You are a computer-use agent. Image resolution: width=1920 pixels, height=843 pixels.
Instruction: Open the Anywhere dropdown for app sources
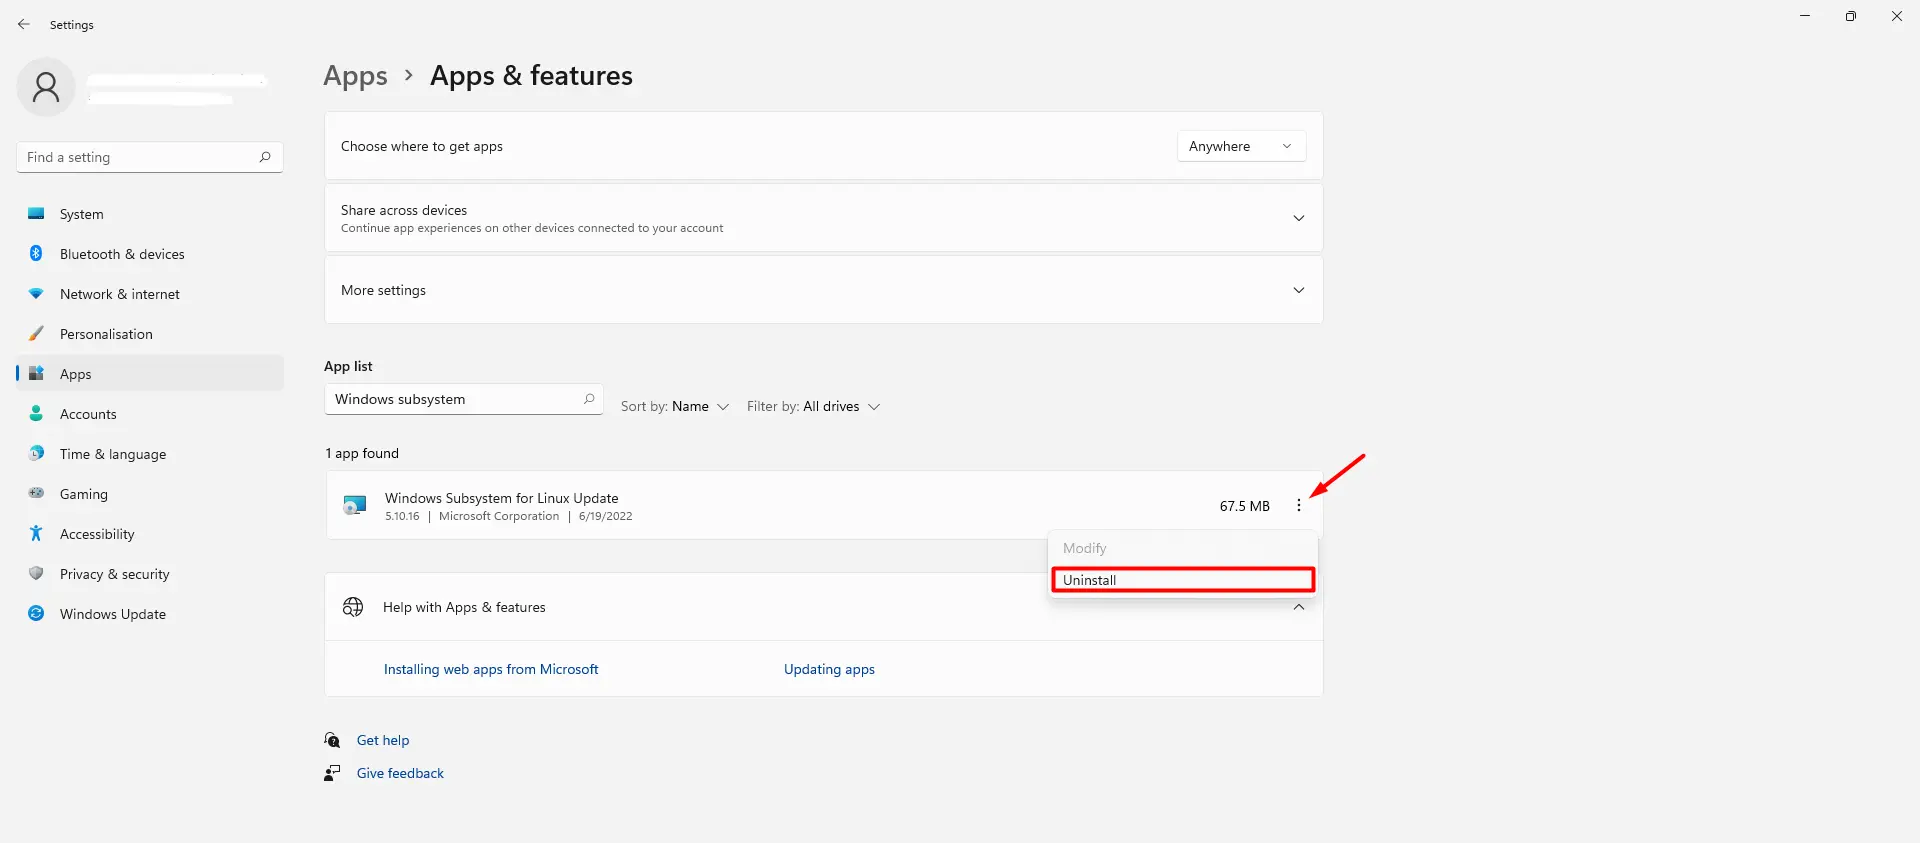tap(1241, 146)
